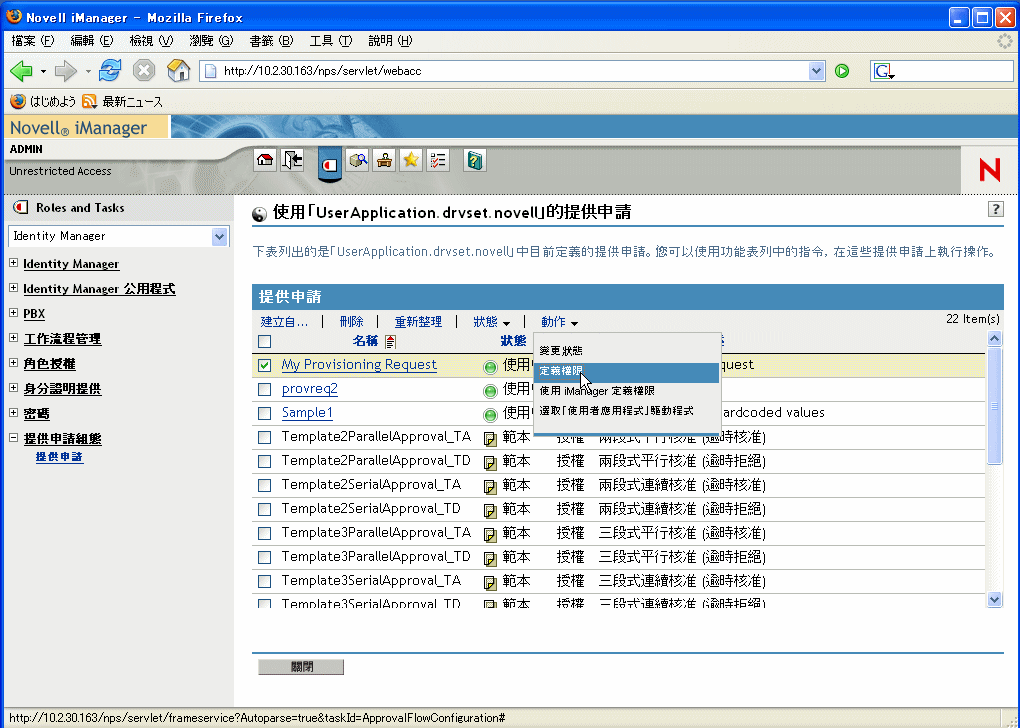Image resolution: width=1020 pixels, height=728 pixels.
Task: Click template icon of Template3ParallelApproval_TD
Action: tap(490, 559)
